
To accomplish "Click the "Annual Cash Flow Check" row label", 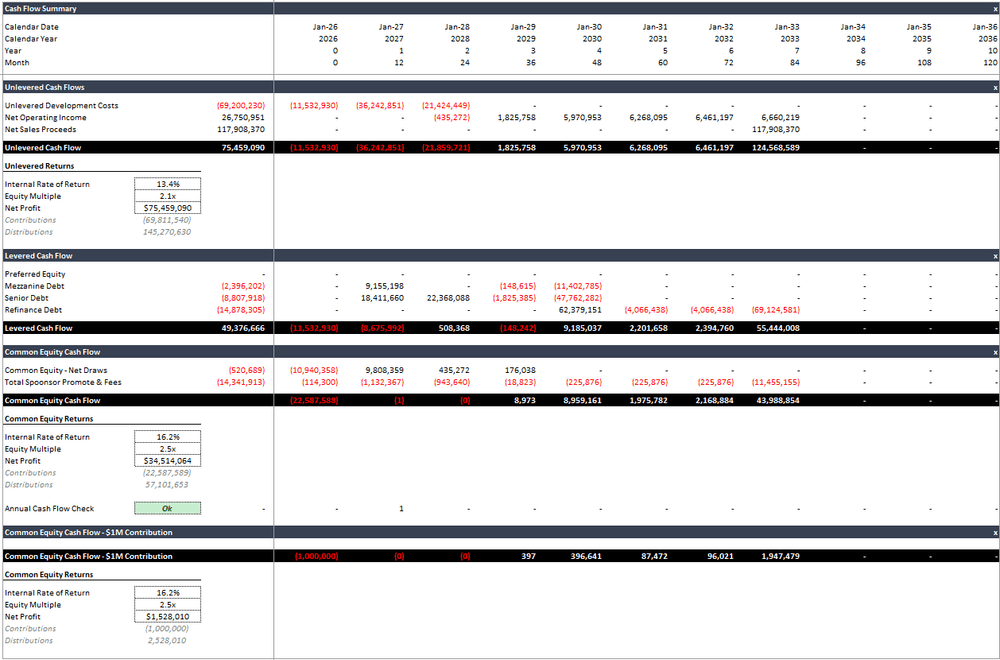I will [49, 509].
